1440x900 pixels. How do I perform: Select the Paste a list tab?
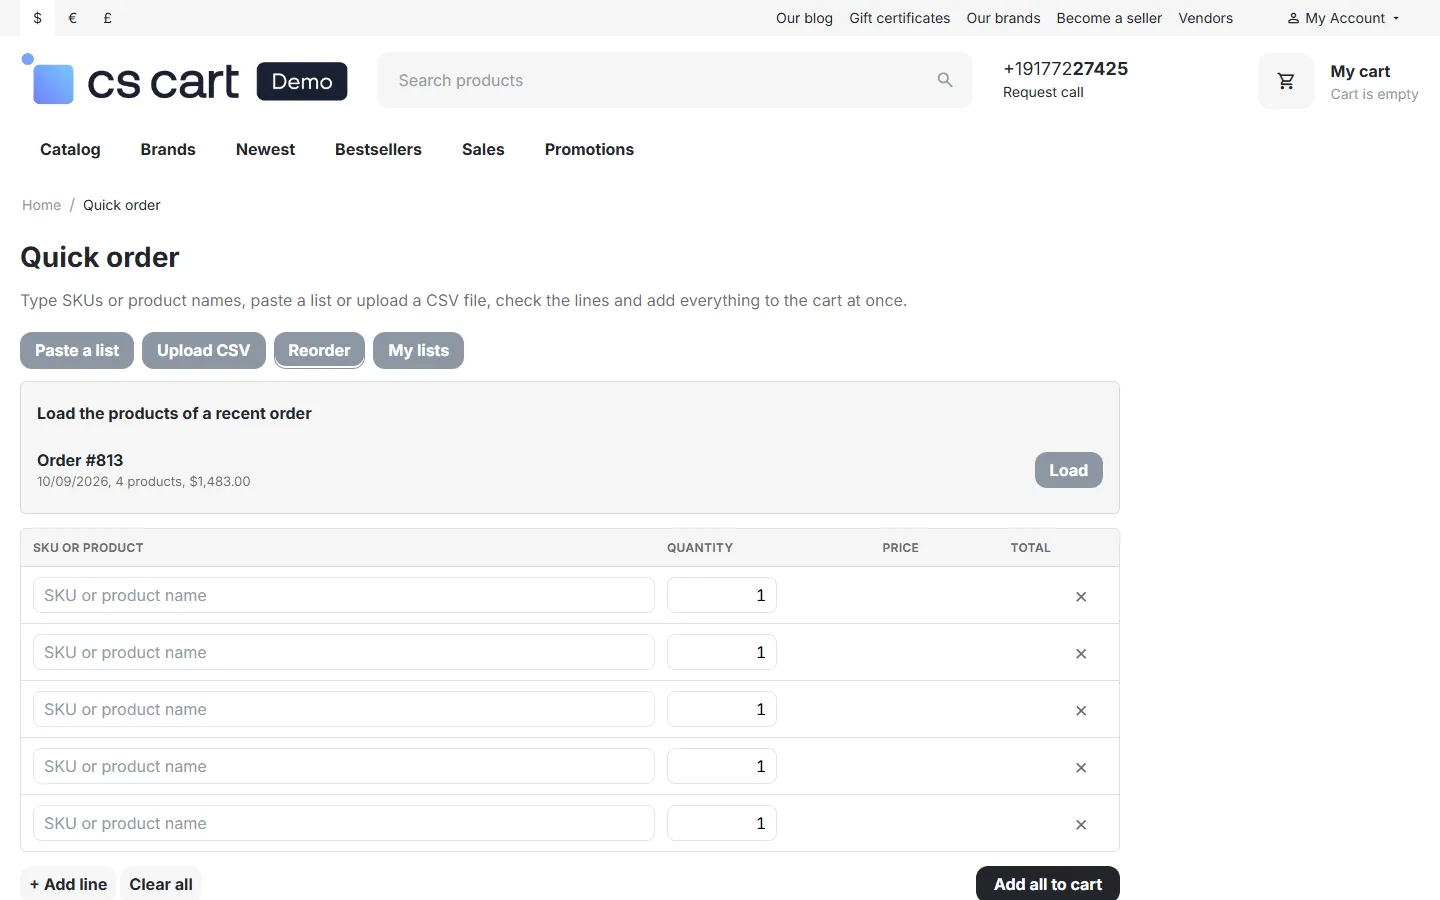[x=77, y=350]
